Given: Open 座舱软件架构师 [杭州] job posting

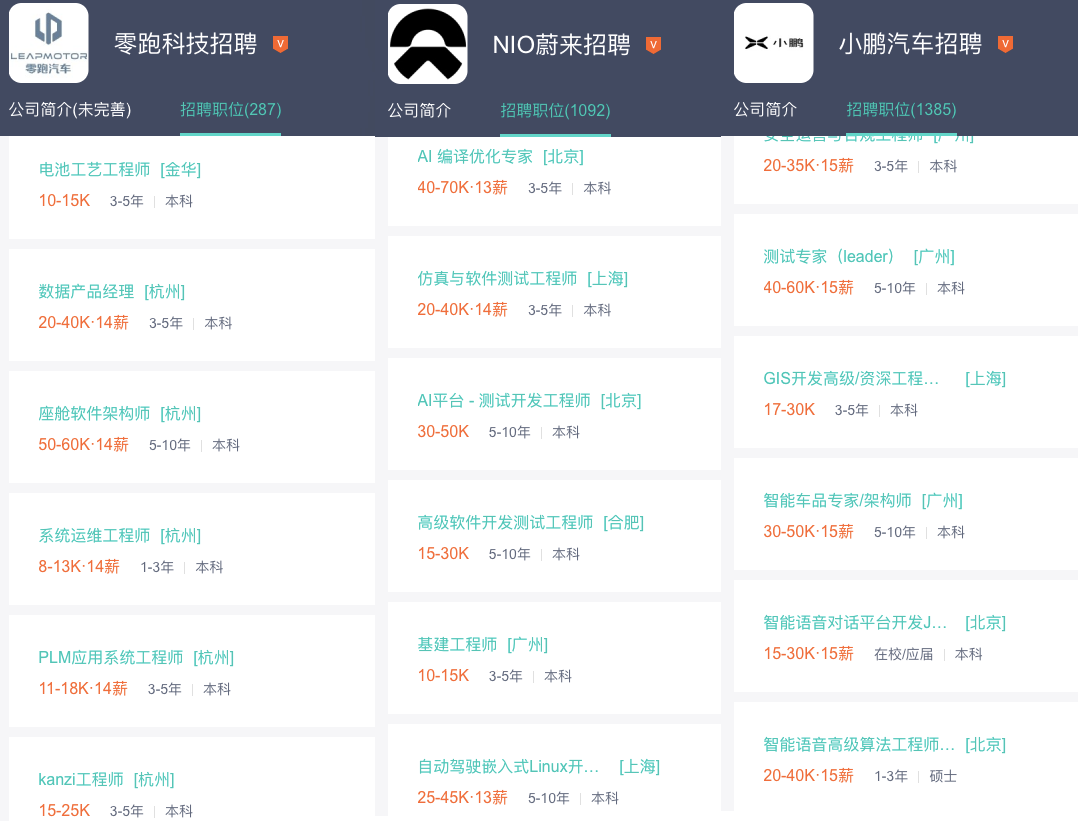Looking at the screenshot, I should (x=120, y=413).
